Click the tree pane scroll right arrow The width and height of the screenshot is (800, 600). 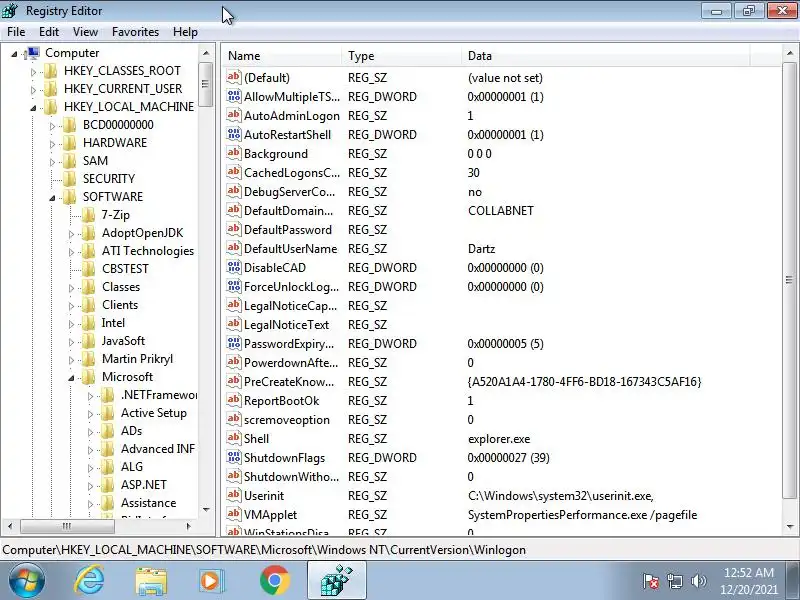tap(189, 526)
